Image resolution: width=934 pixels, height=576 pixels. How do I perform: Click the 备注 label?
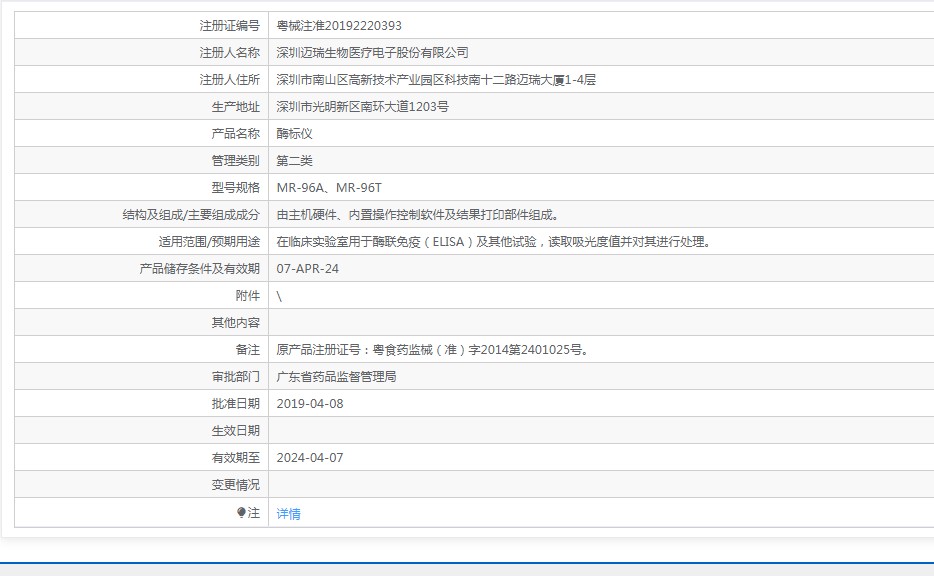click(247, 350)
